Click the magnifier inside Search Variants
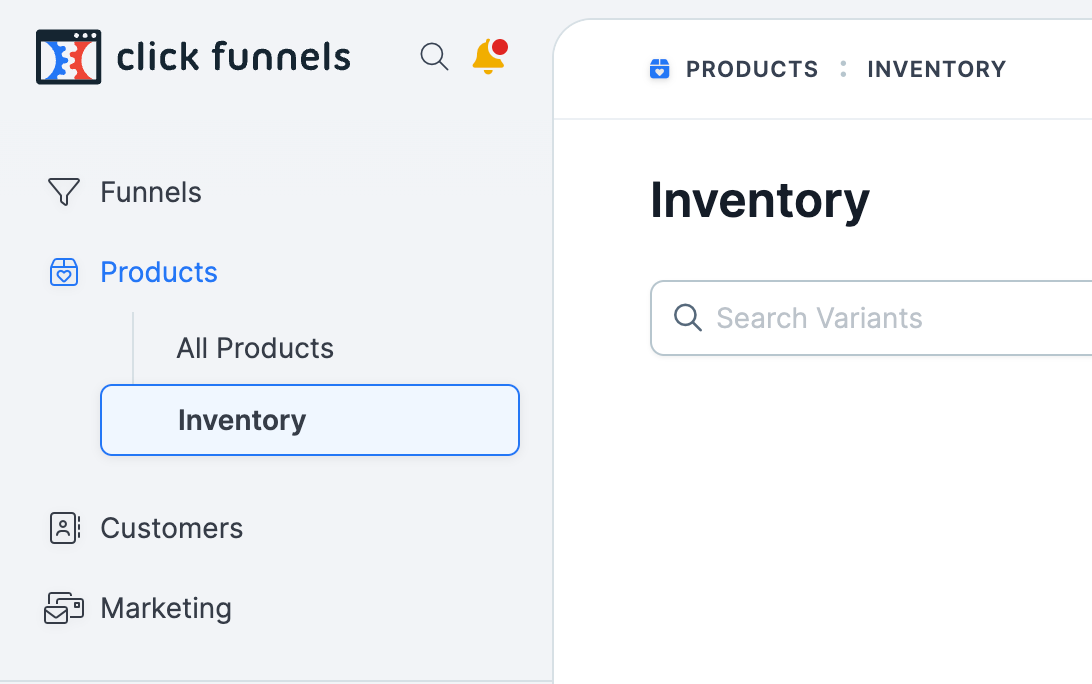The image size is (1092, 684). [687, 318]
